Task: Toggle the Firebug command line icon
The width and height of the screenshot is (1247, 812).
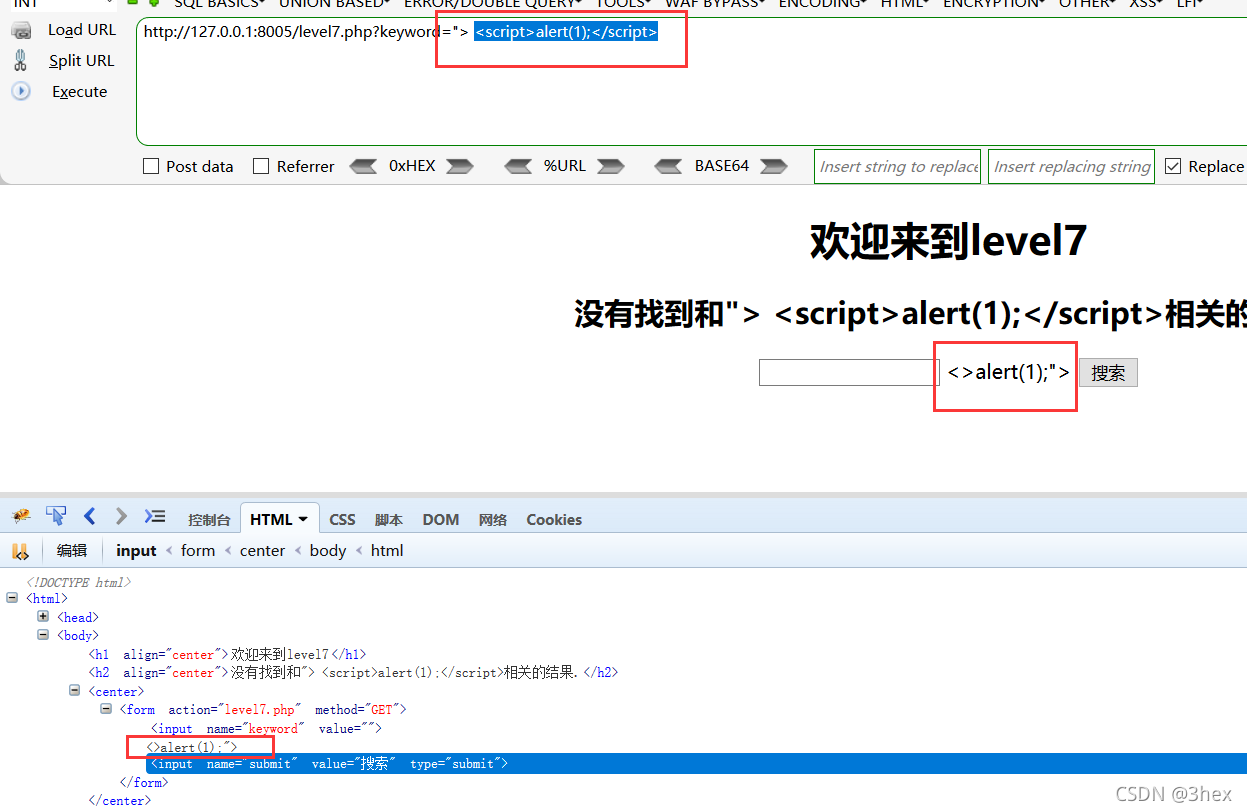Action: [x=155, y=516]
